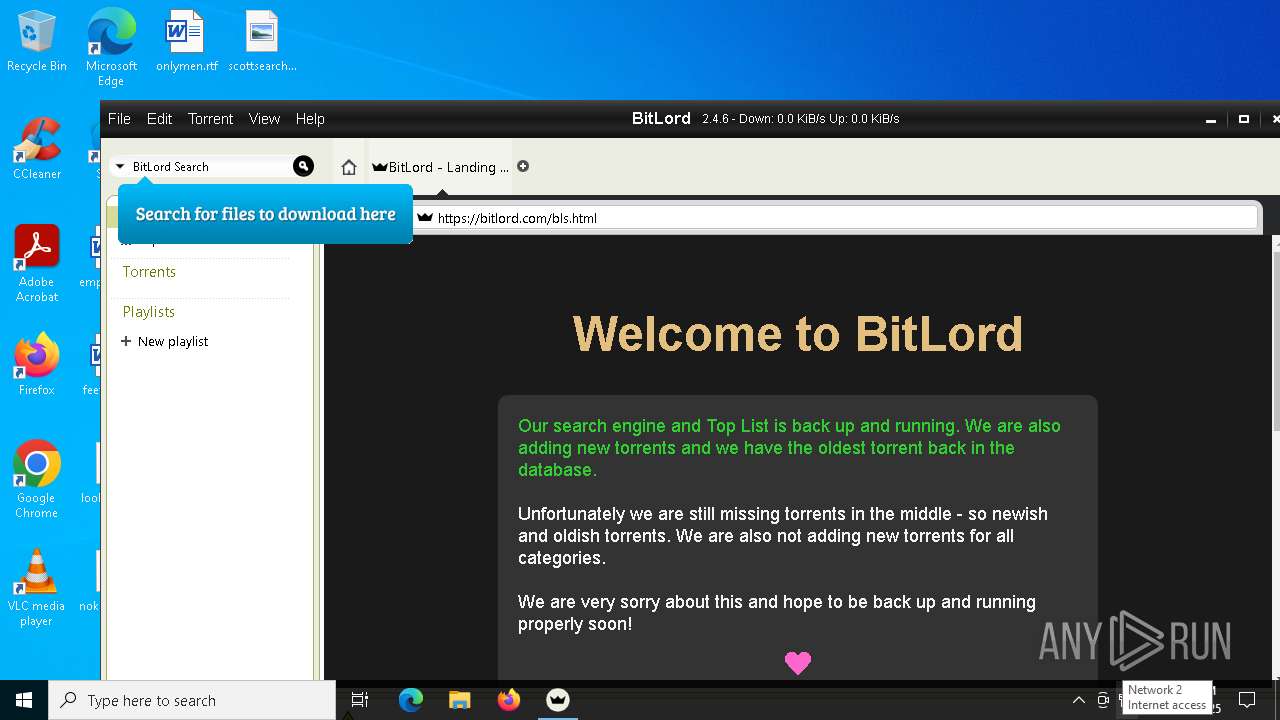This screenshot has width=1280, height=720.
Task: Open the View menu
Action: (x=264, y=118)
